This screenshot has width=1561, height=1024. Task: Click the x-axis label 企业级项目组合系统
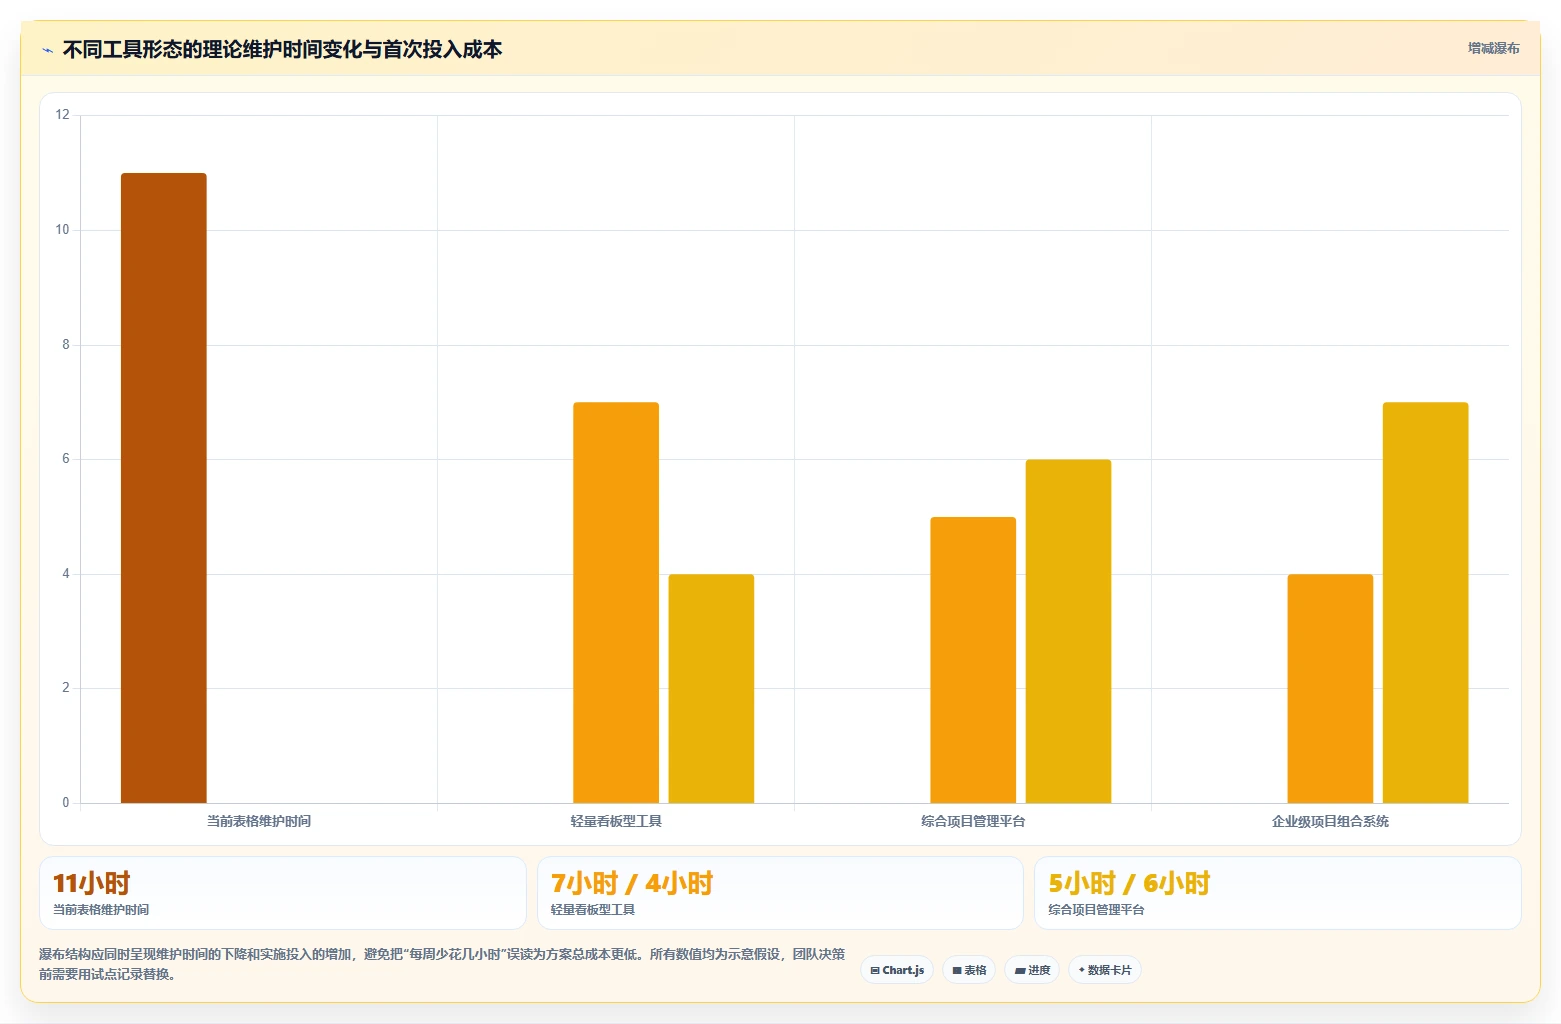point(1330,821)
